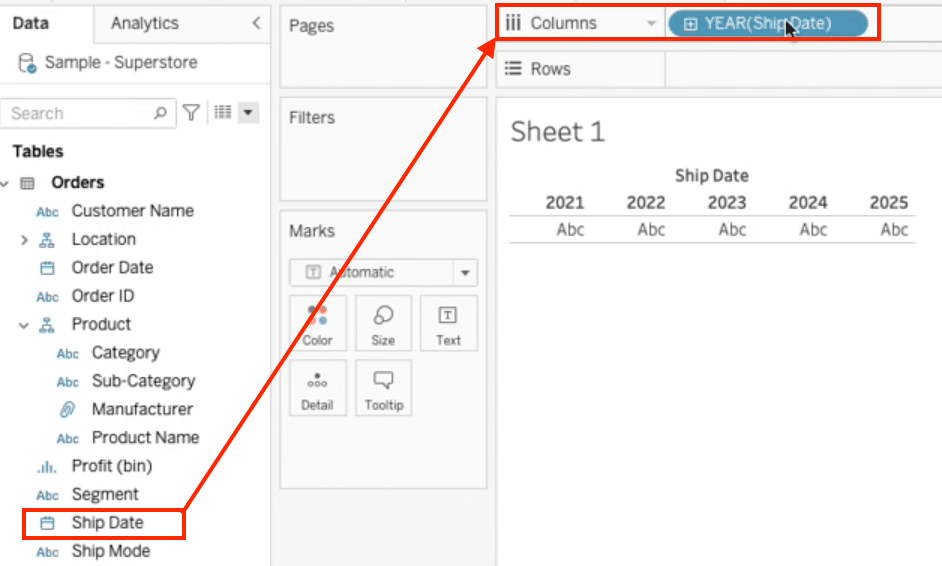
Task: Select the Profit (bin) field
Action: [112, 466]
